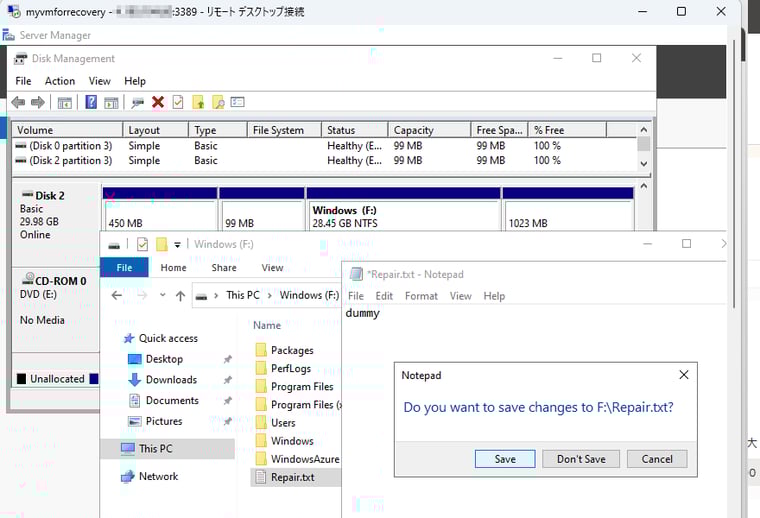
Task: Click the Connect/Rescan disk toolbar icon
Action: click(x=138, y=102)
